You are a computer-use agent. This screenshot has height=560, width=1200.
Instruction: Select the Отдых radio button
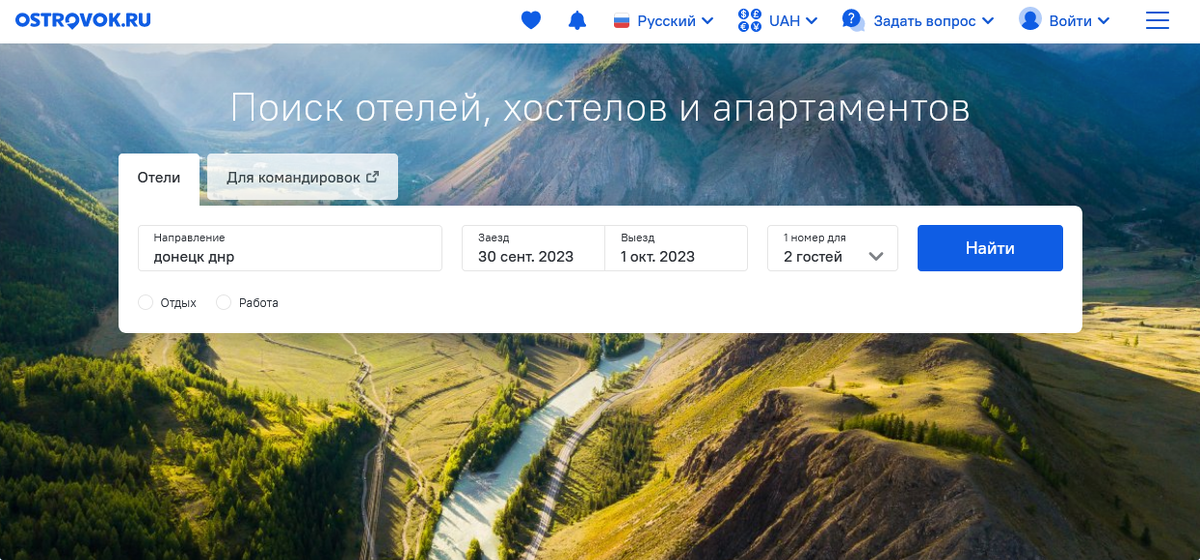point(146,302)
